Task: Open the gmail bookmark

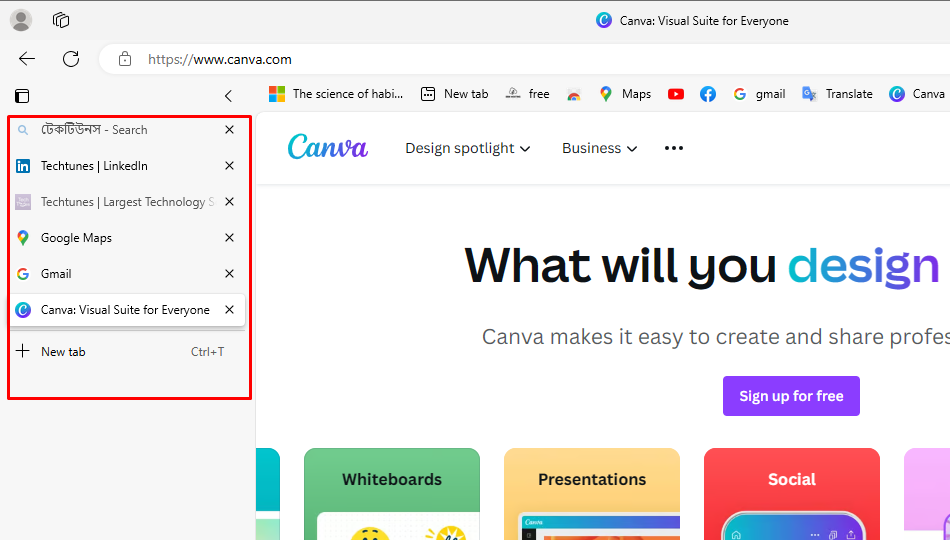Action: click(759, 94)
